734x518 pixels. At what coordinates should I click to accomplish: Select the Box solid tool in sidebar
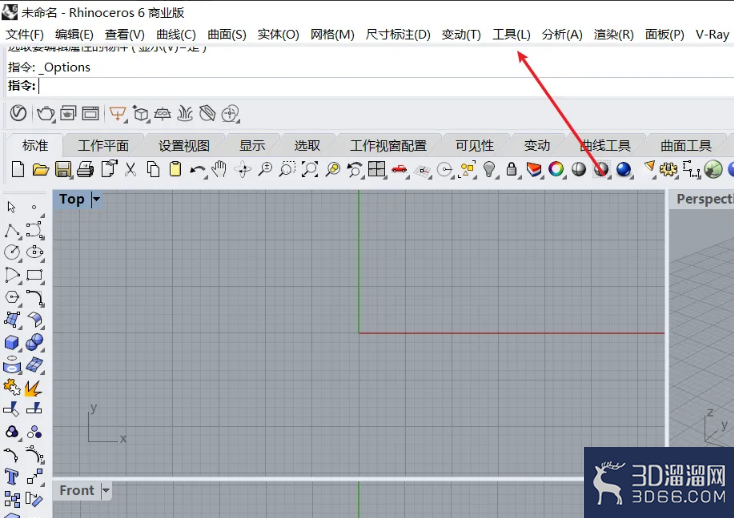[x=12, y=343]
